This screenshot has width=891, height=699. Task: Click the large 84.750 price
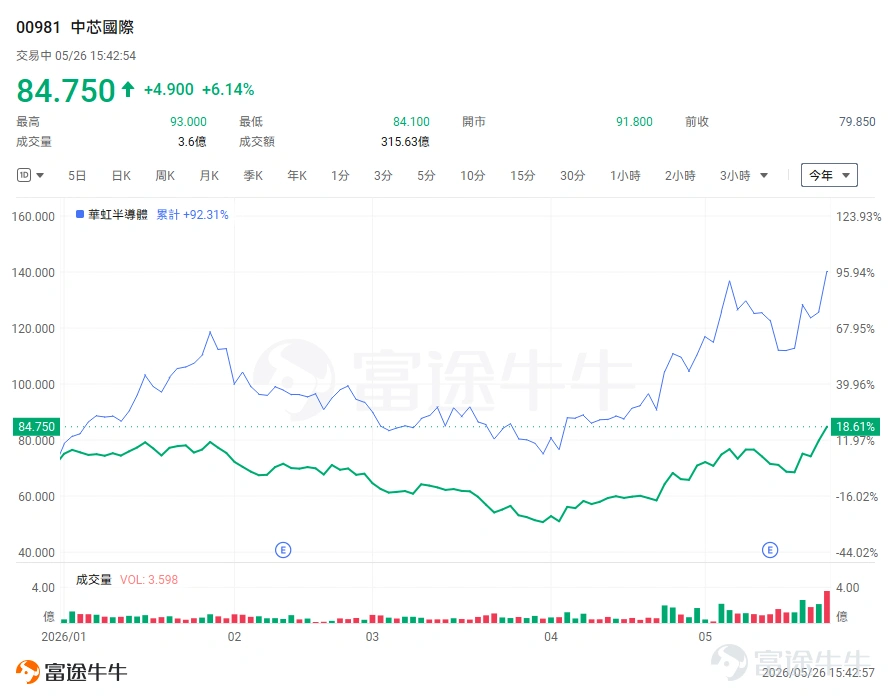pos(66,90)
